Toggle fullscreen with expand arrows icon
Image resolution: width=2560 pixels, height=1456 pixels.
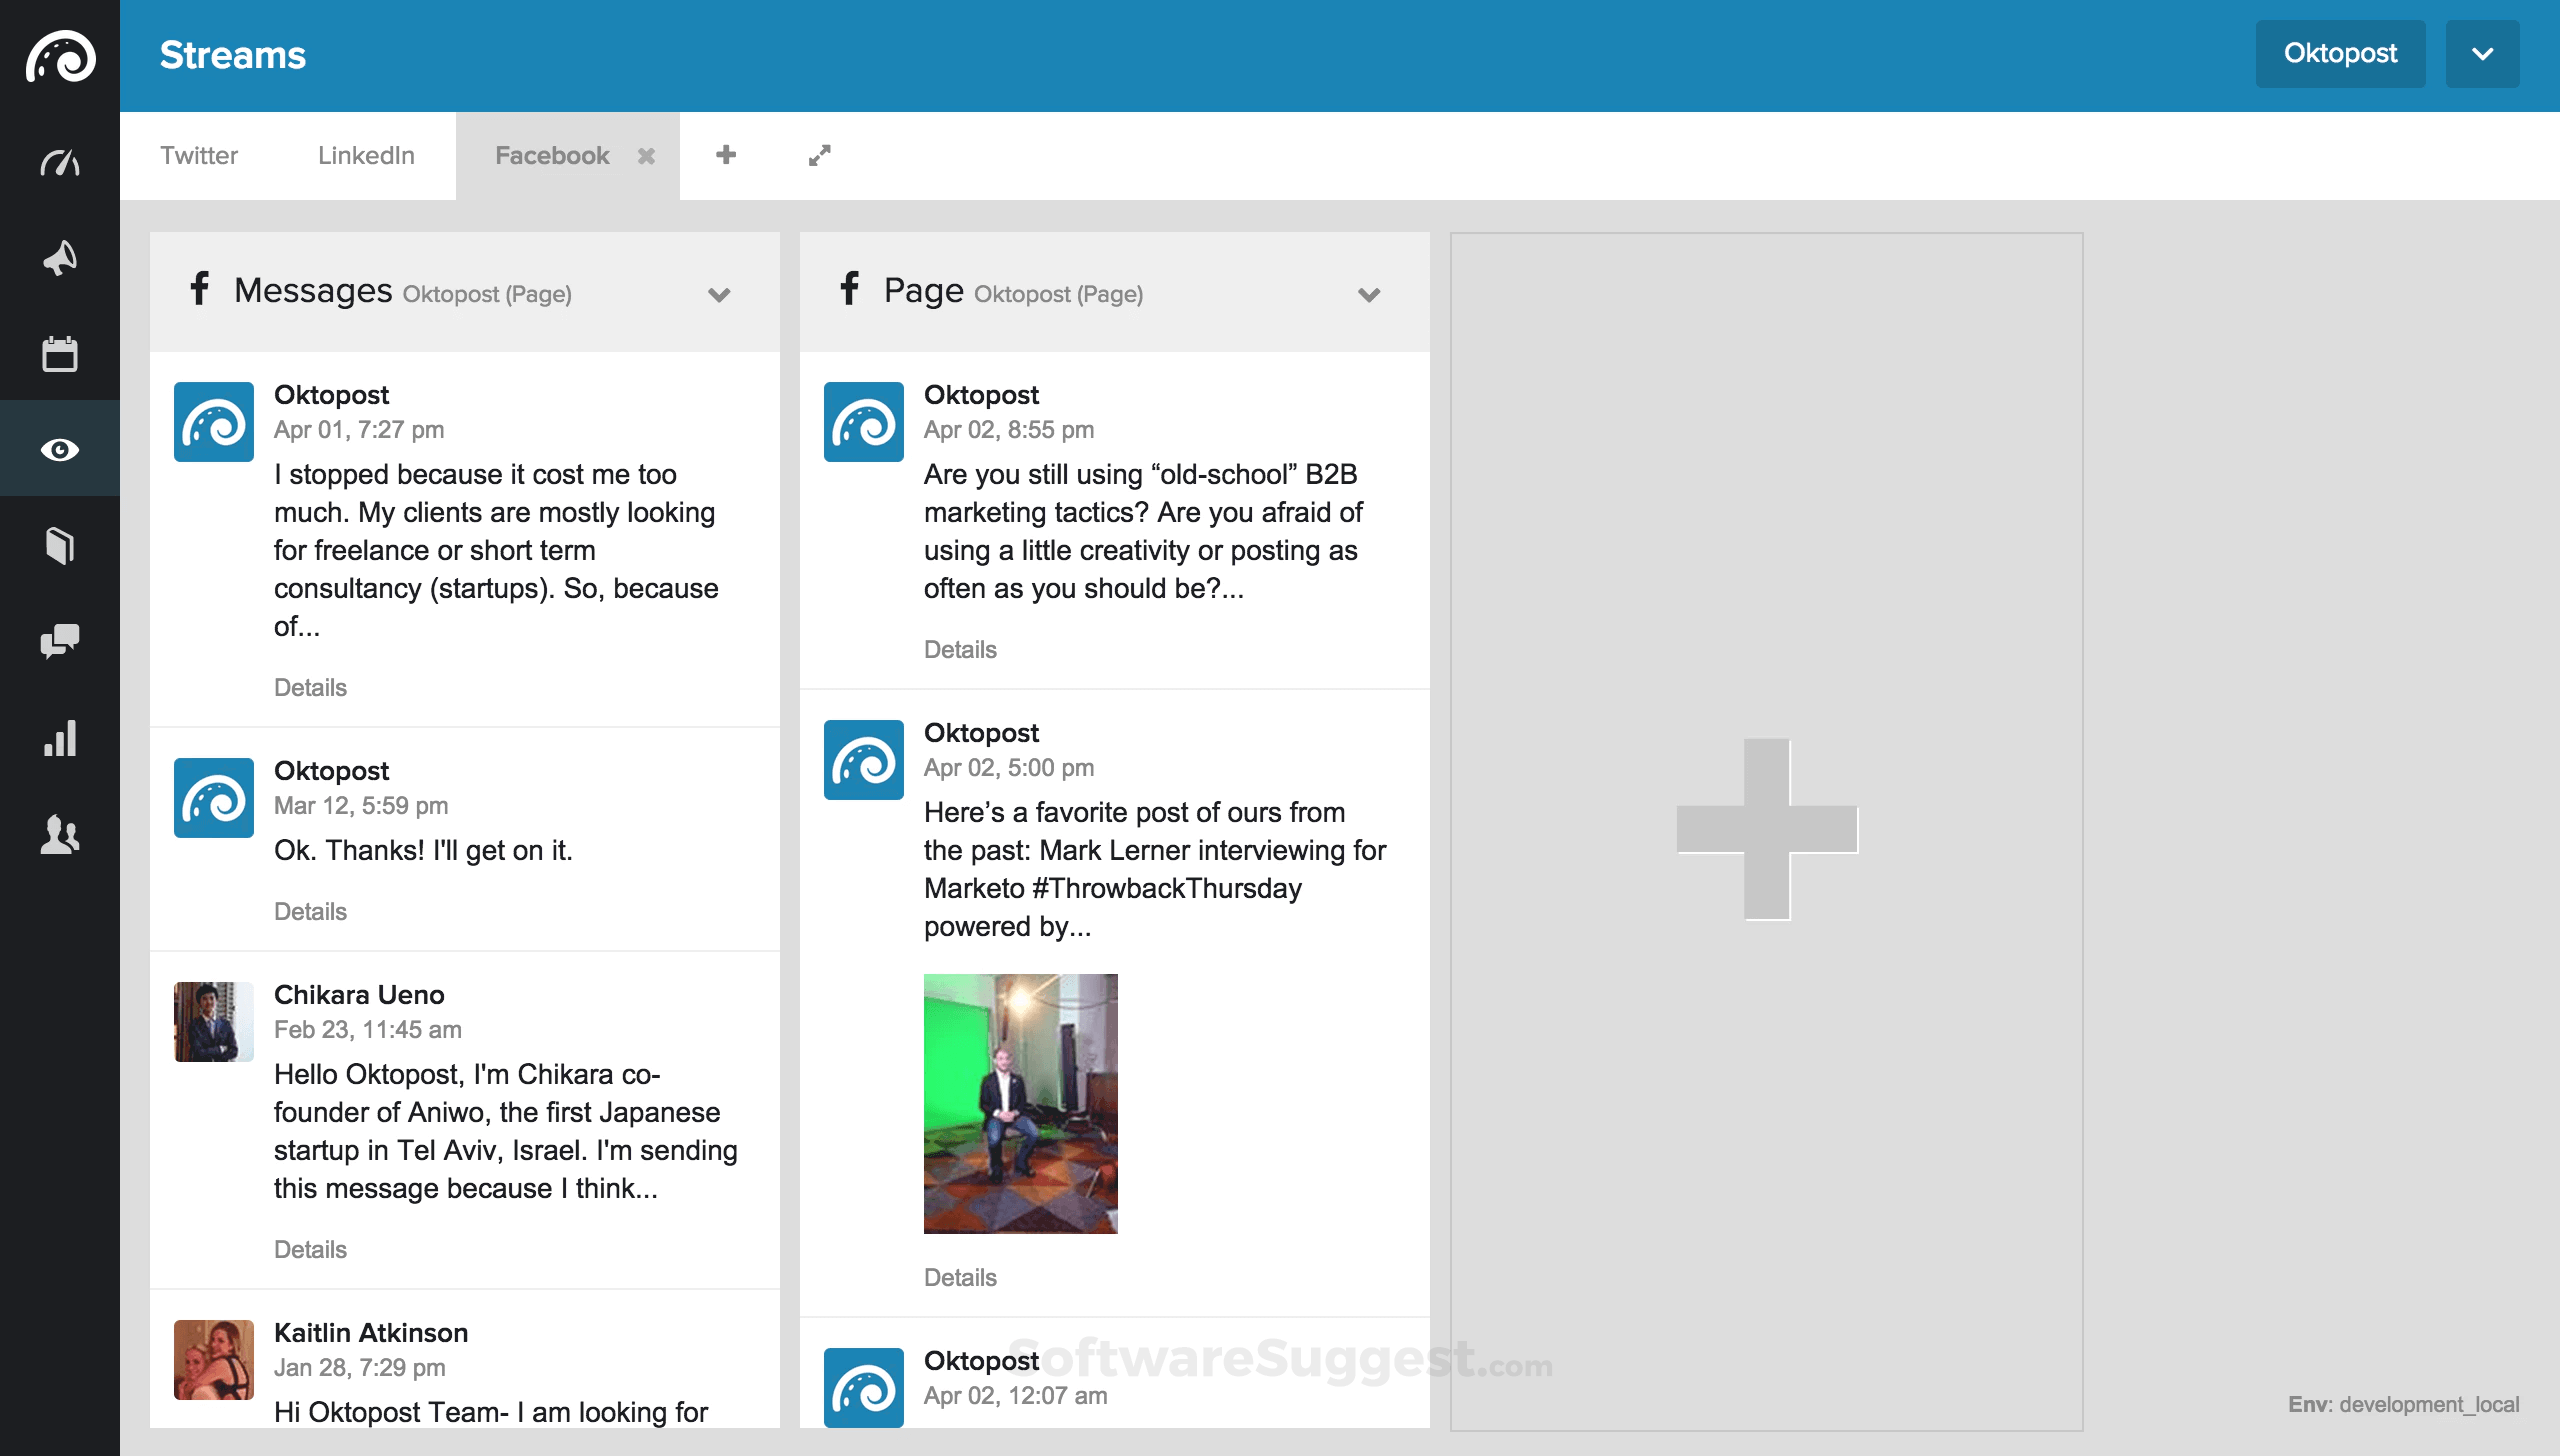tap(820, 155)
